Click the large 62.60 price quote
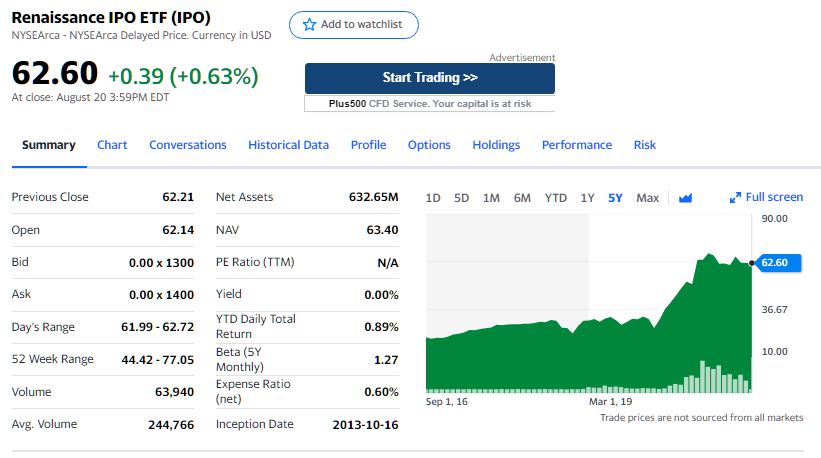This screenshot has height=458, width=821. point(55,73)
